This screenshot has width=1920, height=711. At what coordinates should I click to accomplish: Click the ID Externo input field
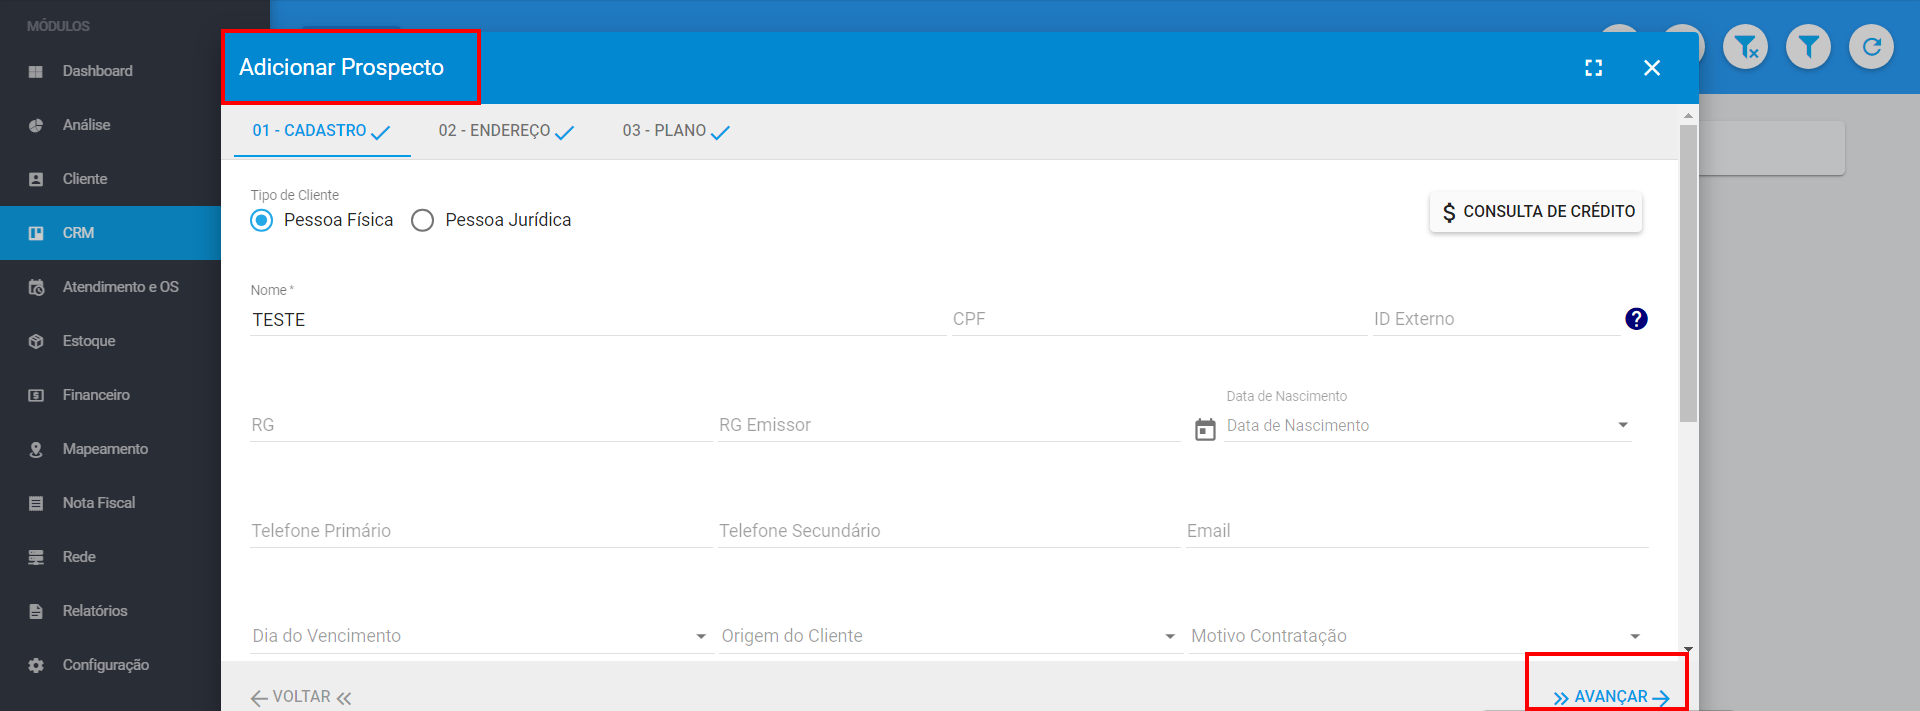[x=1496, y=320]
